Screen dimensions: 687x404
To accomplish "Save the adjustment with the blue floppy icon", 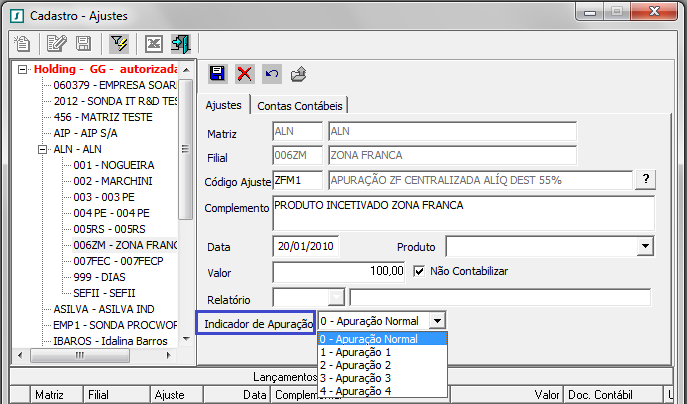I will pyautogui.click(x=218, y=73).
